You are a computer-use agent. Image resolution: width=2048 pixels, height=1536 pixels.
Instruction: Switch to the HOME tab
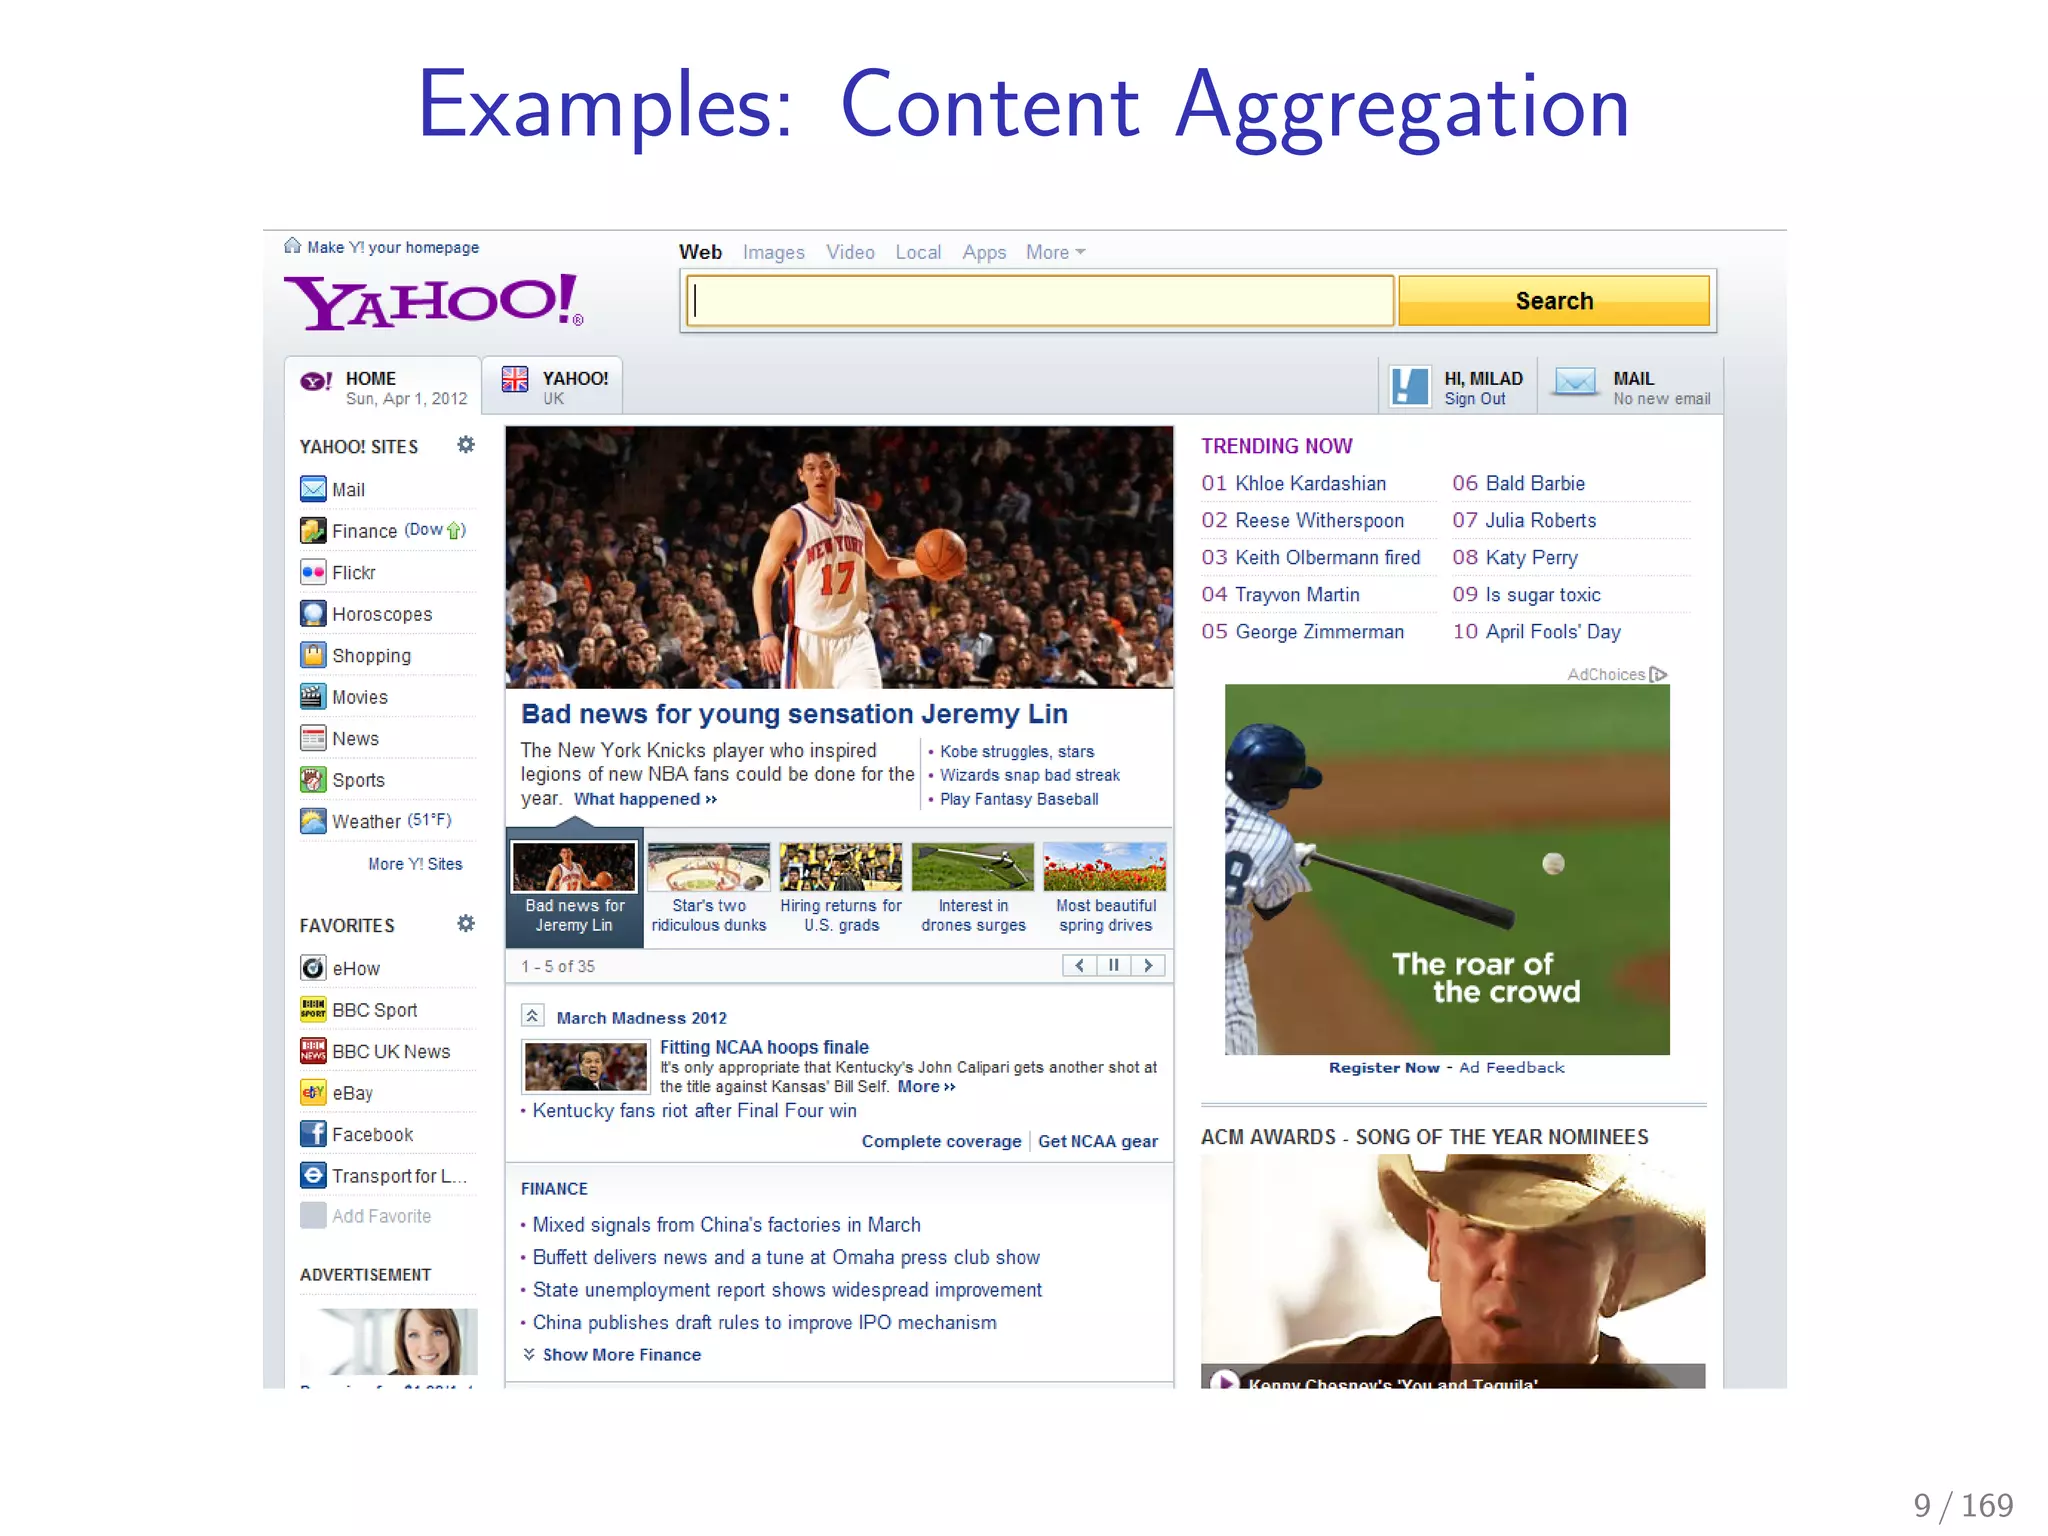point(383,387)
